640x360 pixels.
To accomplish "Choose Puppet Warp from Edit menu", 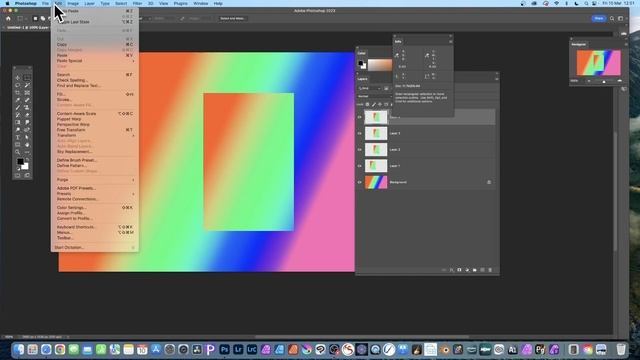I will pos(95,119).
